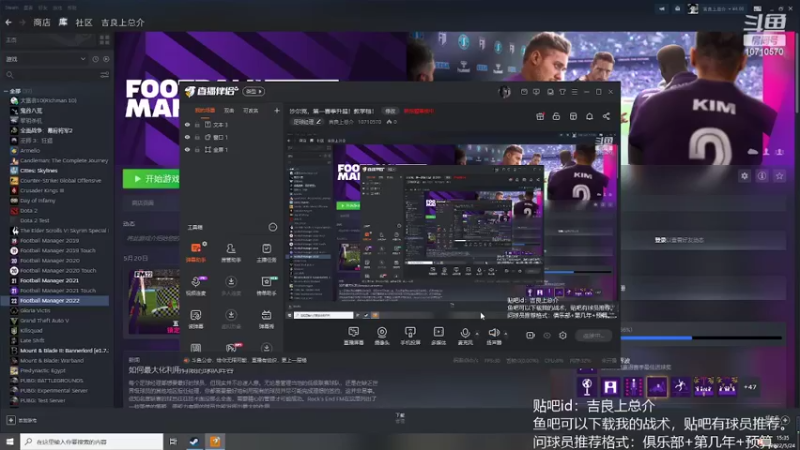Open the Steam 商店 tab

coord(42,22)
